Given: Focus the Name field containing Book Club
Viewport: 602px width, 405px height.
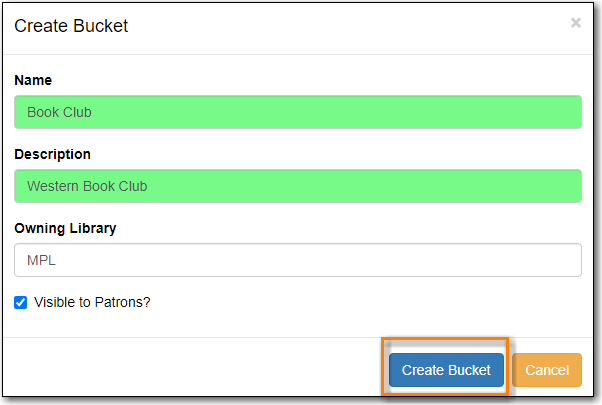Looking at the screenshot, I should point(298,112).
